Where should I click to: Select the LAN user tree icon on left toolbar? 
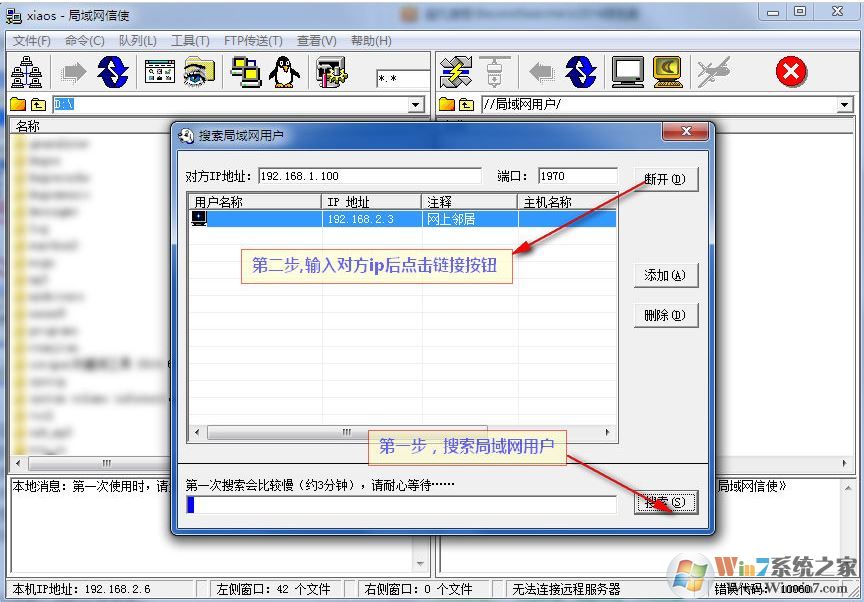(x=27, y=72)
